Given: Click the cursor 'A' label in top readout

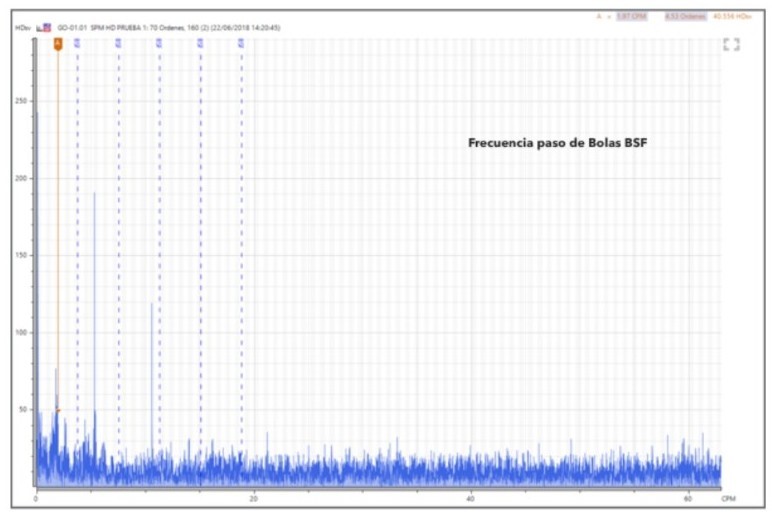Looking at the screenshot, I should tap(599, 17).
